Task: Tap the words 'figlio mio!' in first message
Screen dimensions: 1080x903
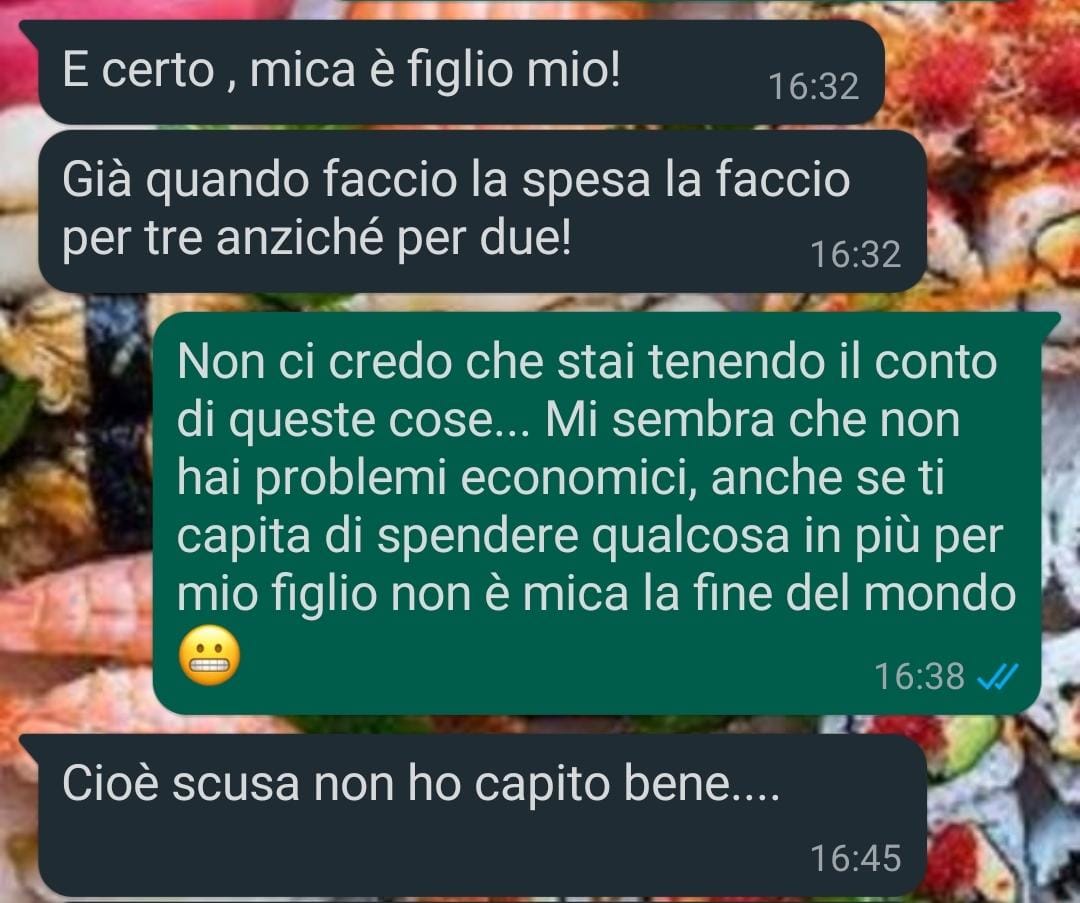Action: 514,71
